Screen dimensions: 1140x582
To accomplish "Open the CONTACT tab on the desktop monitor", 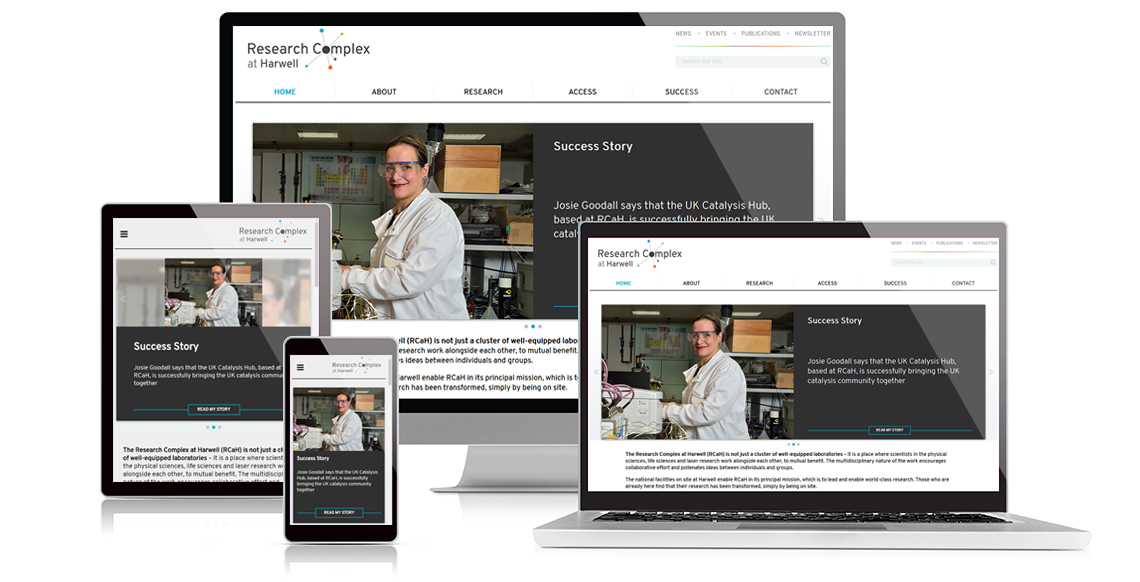I will pyautogui.click(x=781, y=92).
